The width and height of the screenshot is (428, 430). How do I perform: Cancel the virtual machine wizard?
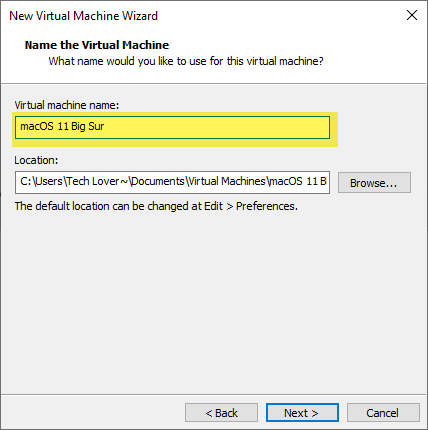click(383, 413)
